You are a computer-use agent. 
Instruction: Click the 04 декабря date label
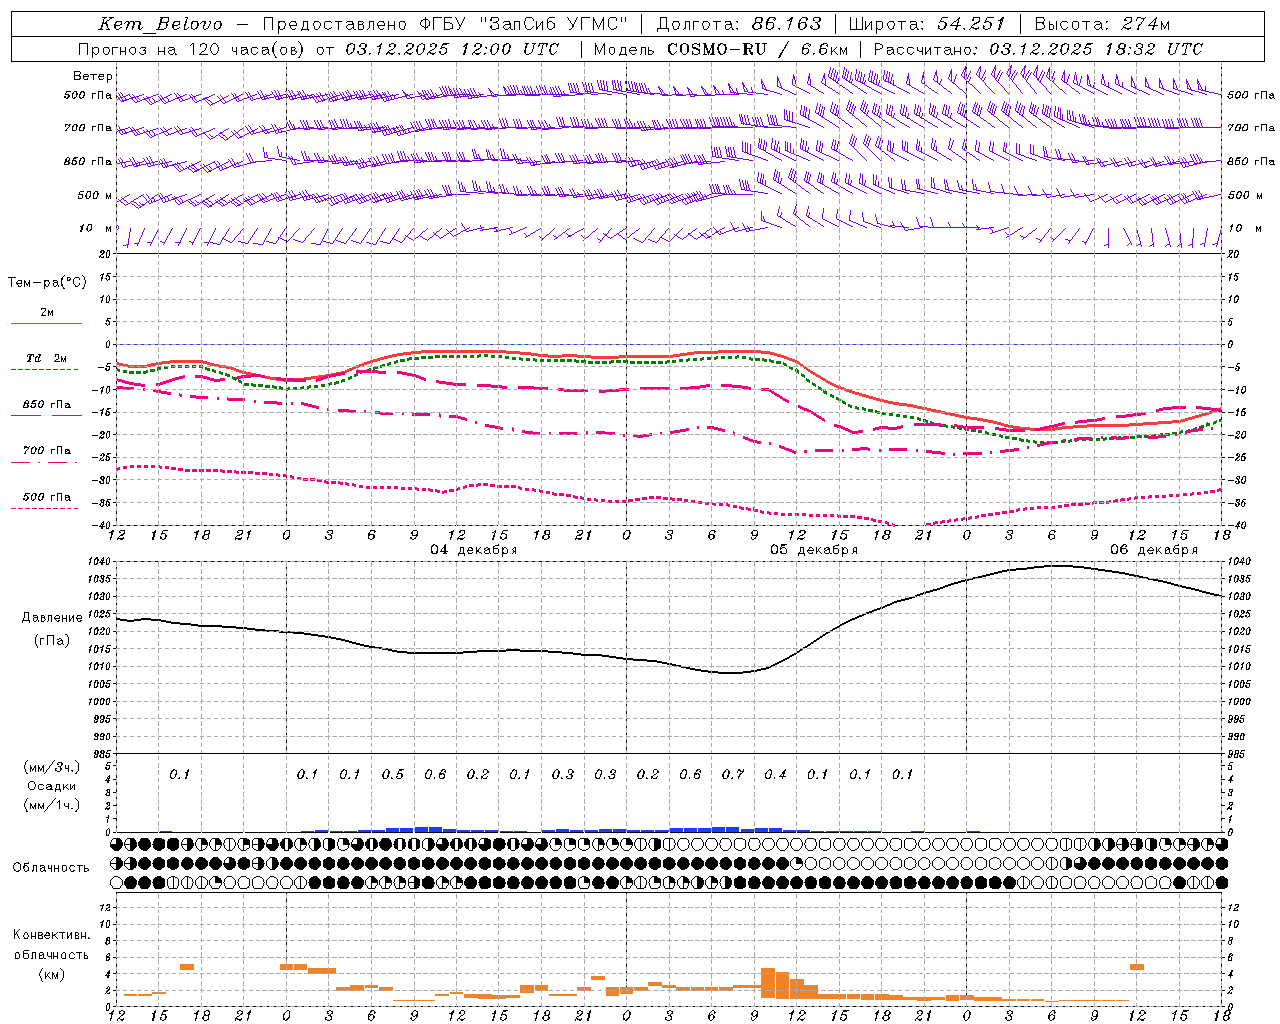point(473,550)
